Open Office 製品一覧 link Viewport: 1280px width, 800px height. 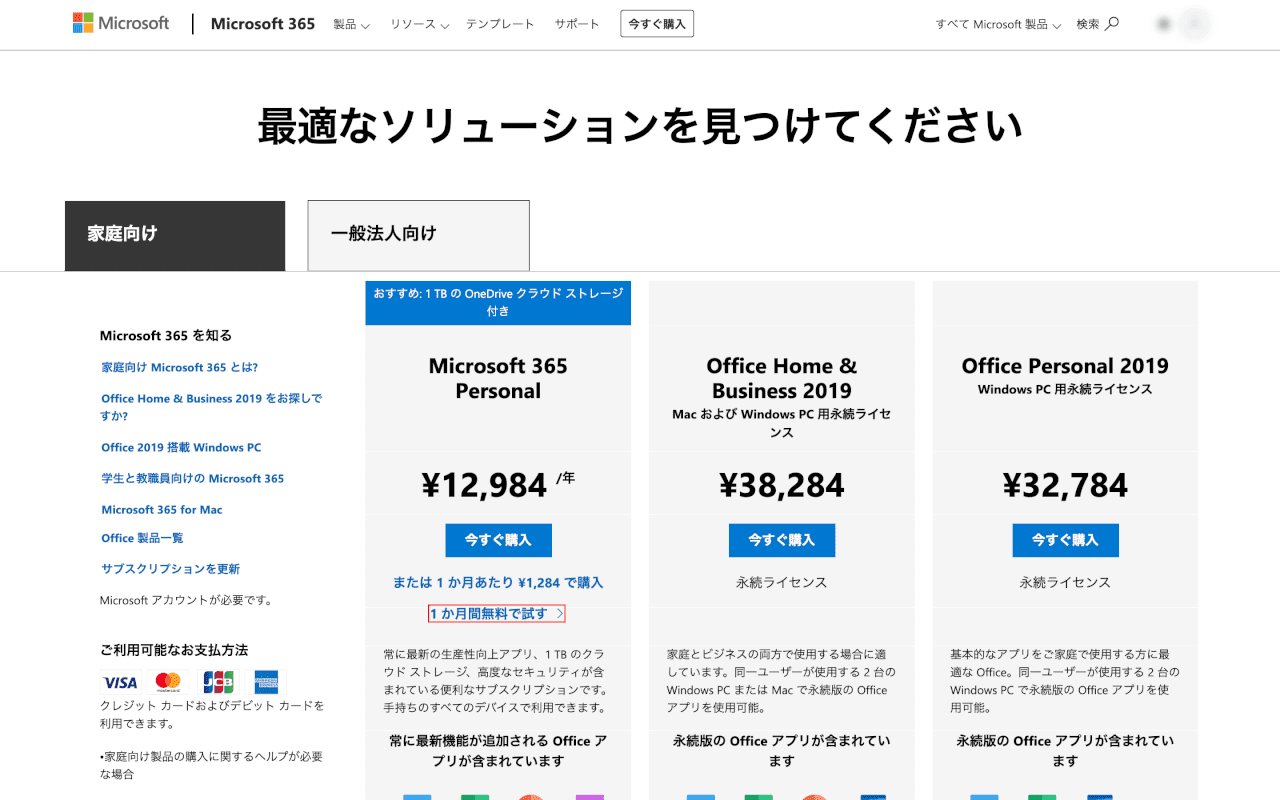click(142, 538)
